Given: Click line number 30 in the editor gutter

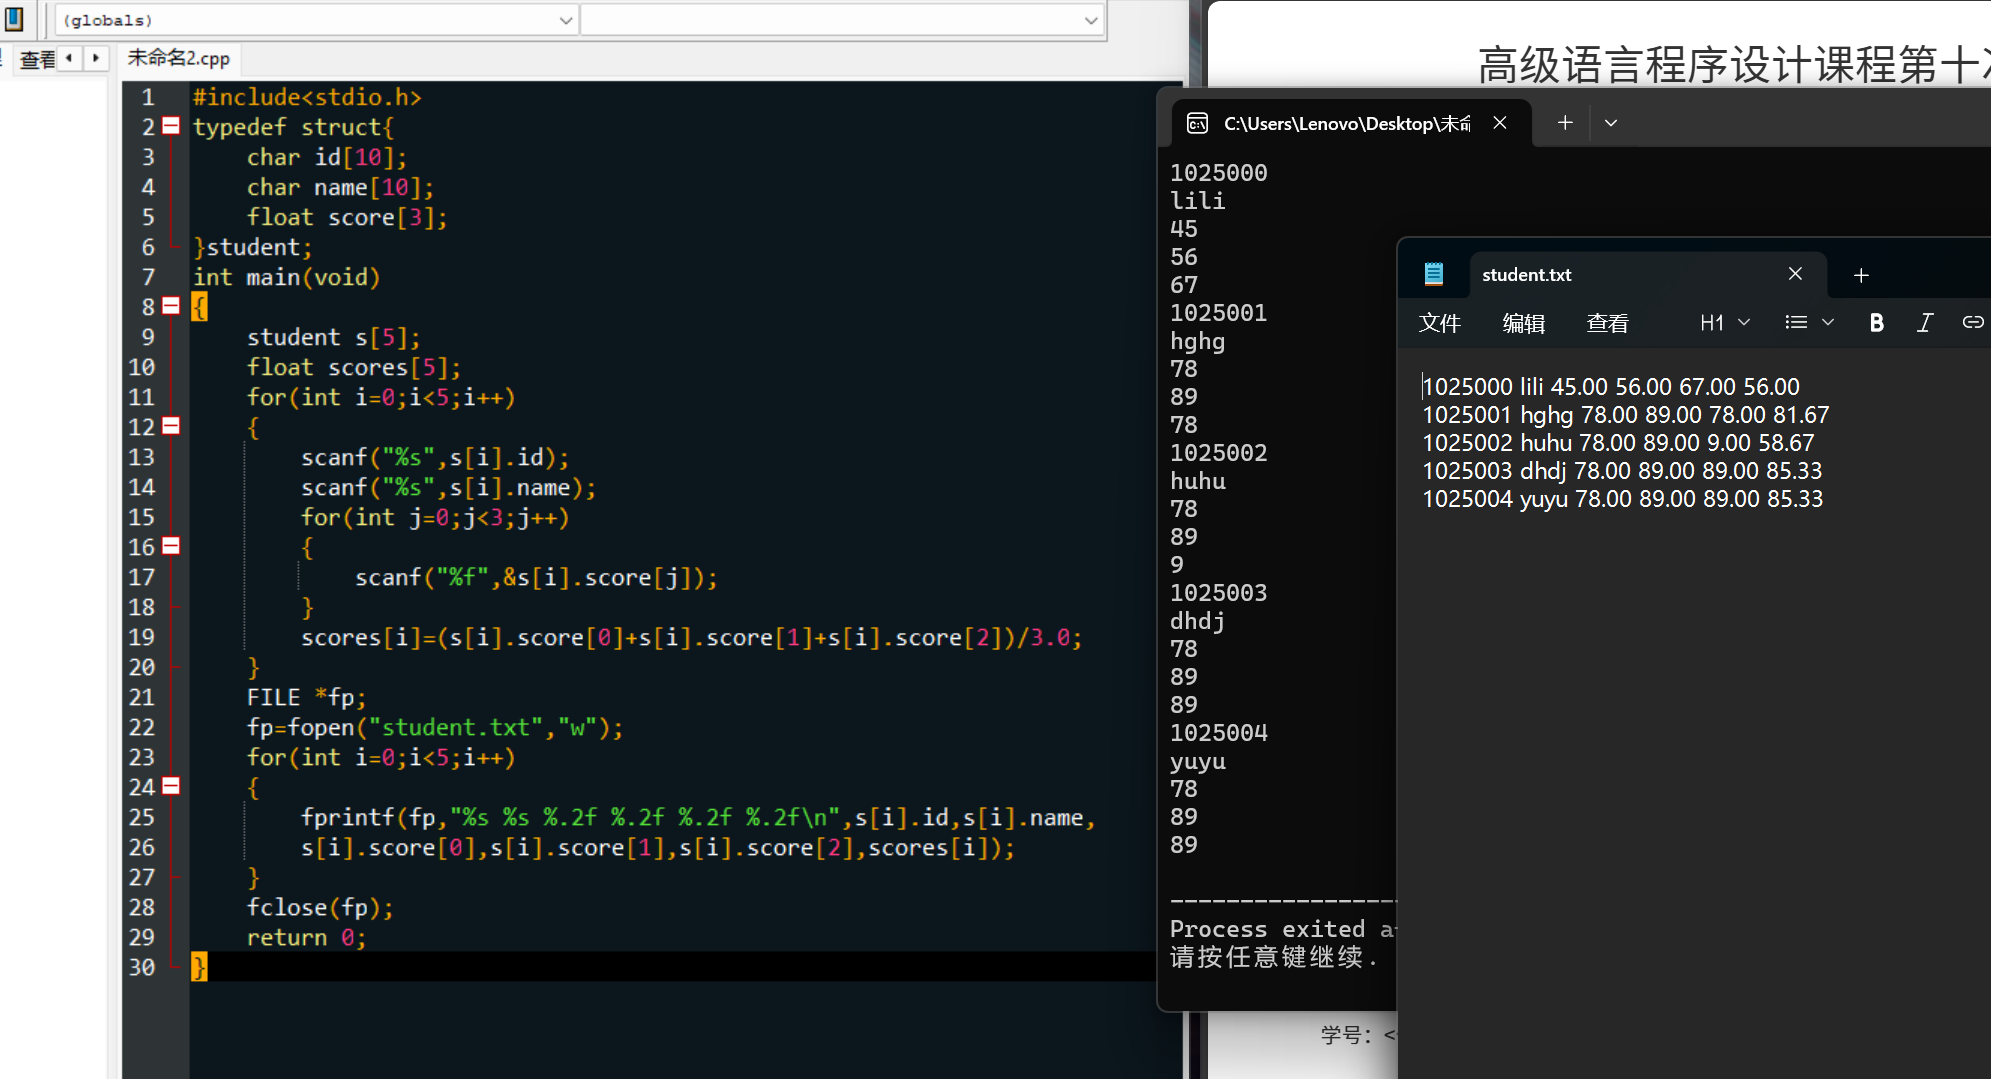Looking at the screenshot, I should coord(142,967).
